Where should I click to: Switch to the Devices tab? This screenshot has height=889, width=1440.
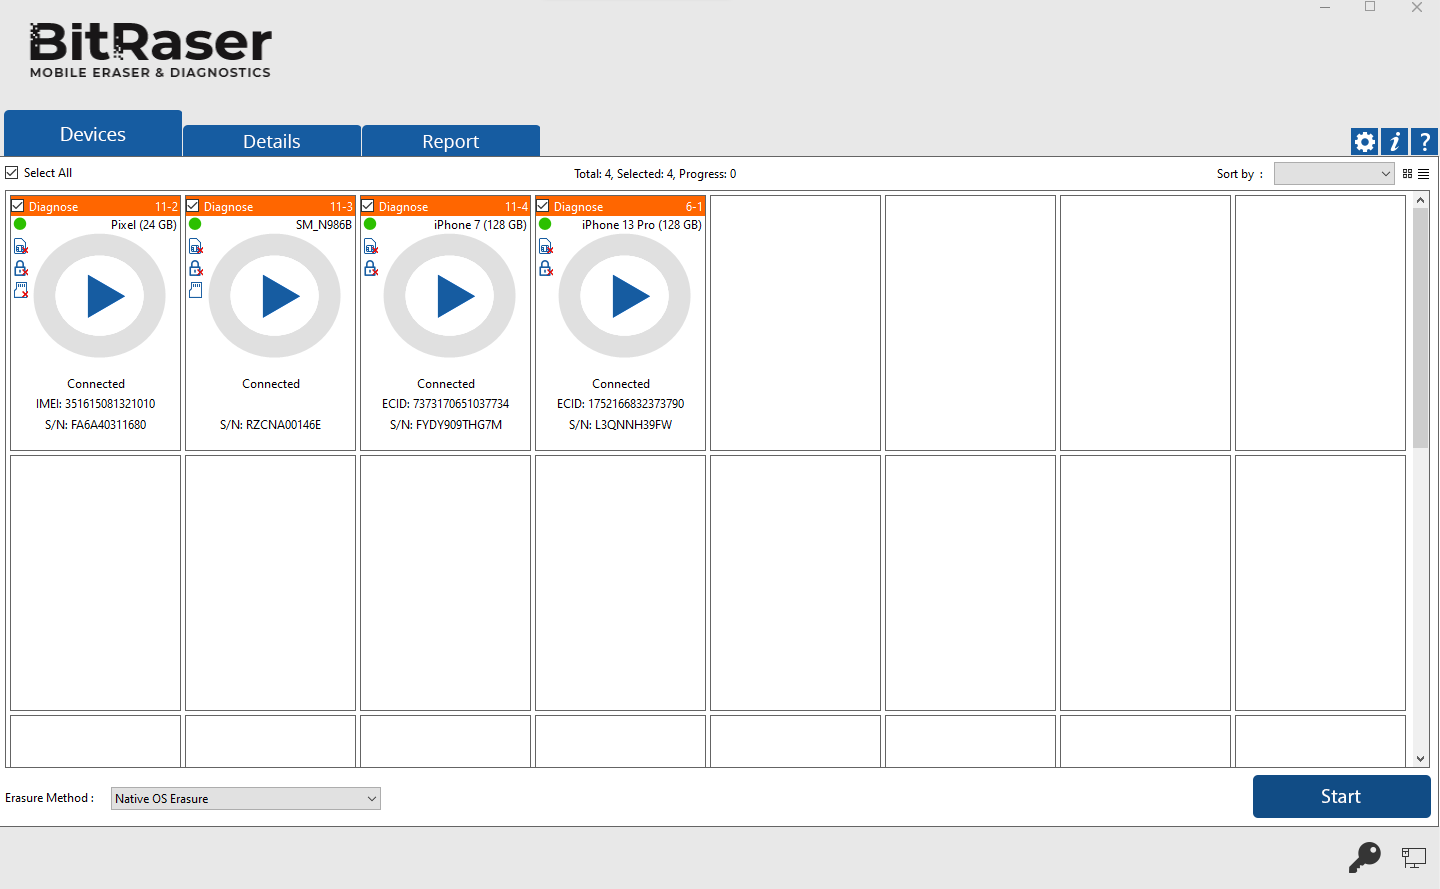[x=93, y=134]
